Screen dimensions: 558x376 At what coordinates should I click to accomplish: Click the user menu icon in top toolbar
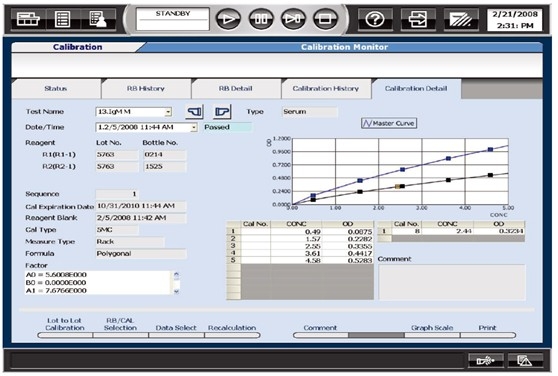pos(97,19)
